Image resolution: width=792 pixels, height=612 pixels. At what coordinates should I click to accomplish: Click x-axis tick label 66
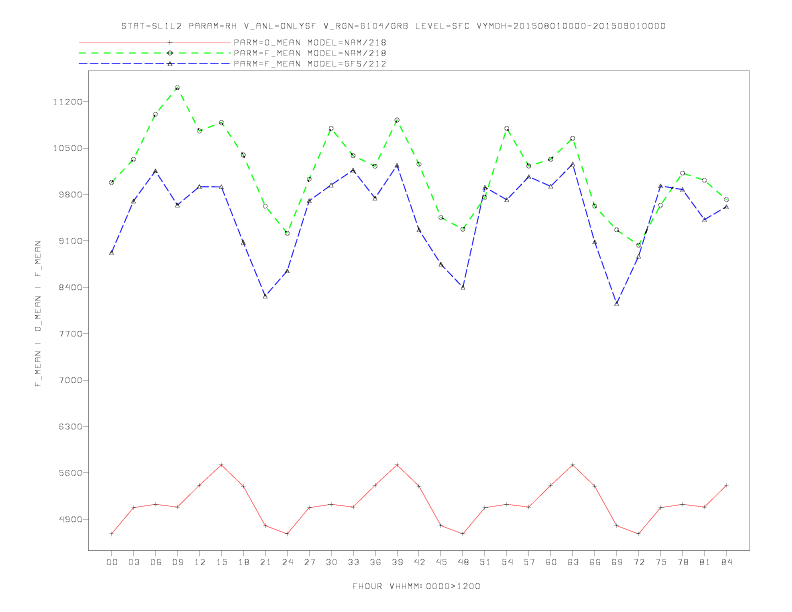tap(595, 562)
